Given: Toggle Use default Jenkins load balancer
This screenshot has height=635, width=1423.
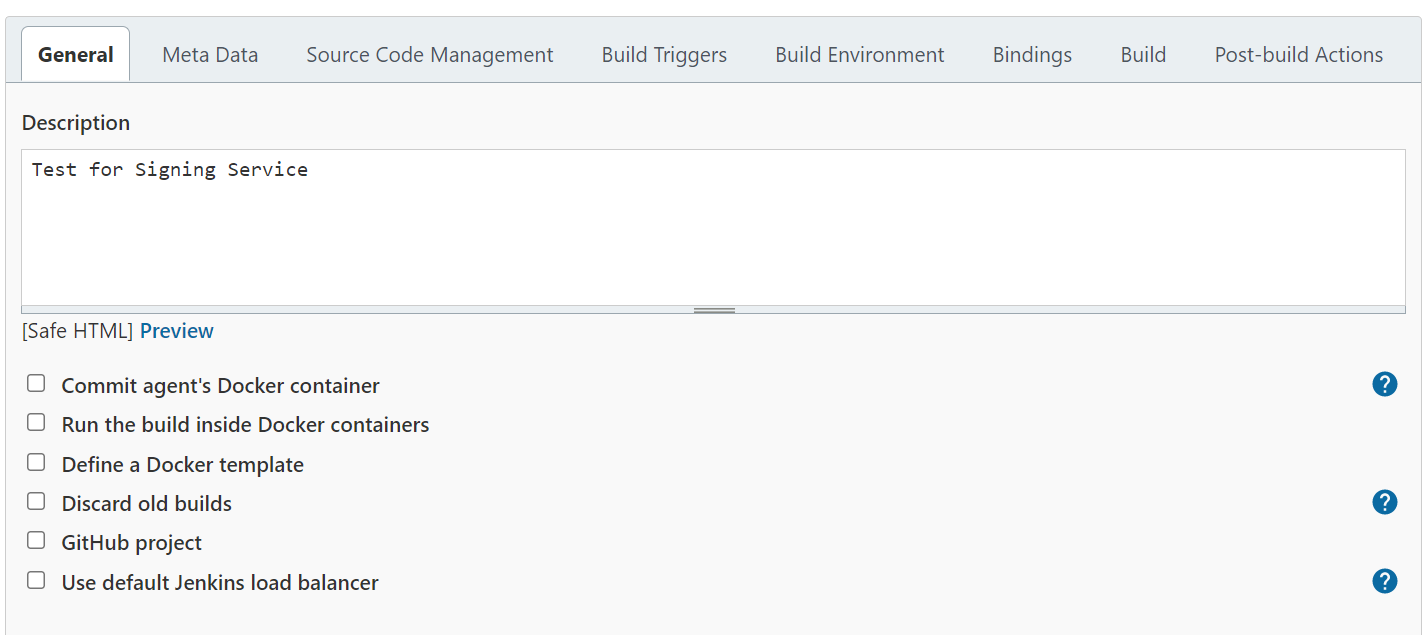Looking at the screenshot, I should coord(36,580).
